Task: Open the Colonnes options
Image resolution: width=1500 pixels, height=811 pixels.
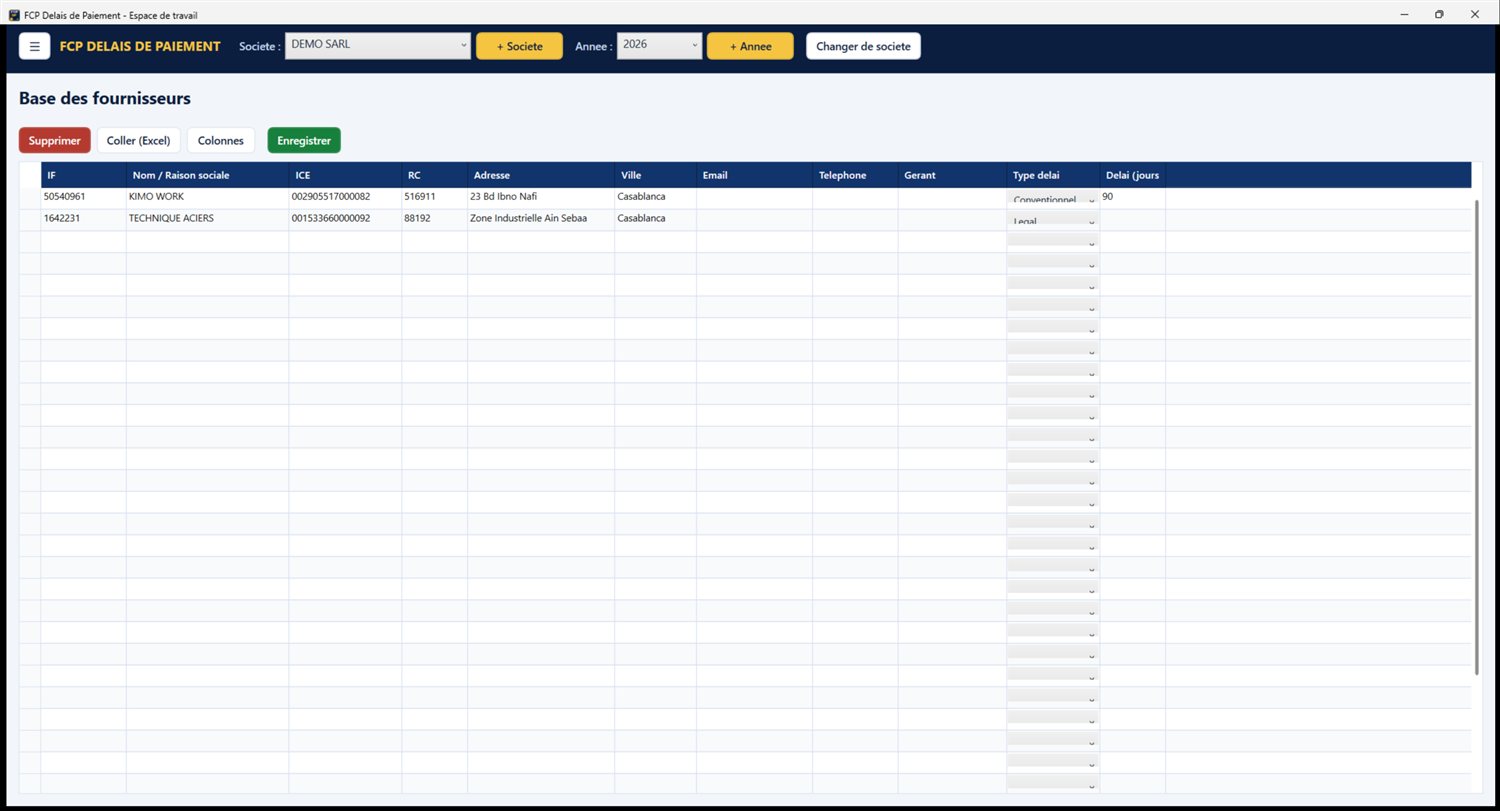Action: pos(221,141)
